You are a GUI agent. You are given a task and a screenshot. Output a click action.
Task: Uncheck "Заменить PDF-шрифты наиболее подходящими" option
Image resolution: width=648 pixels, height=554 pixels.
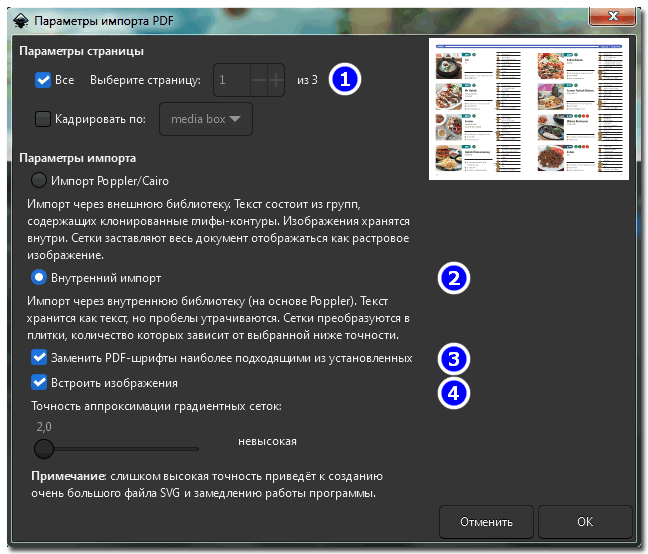click(40, 357)
